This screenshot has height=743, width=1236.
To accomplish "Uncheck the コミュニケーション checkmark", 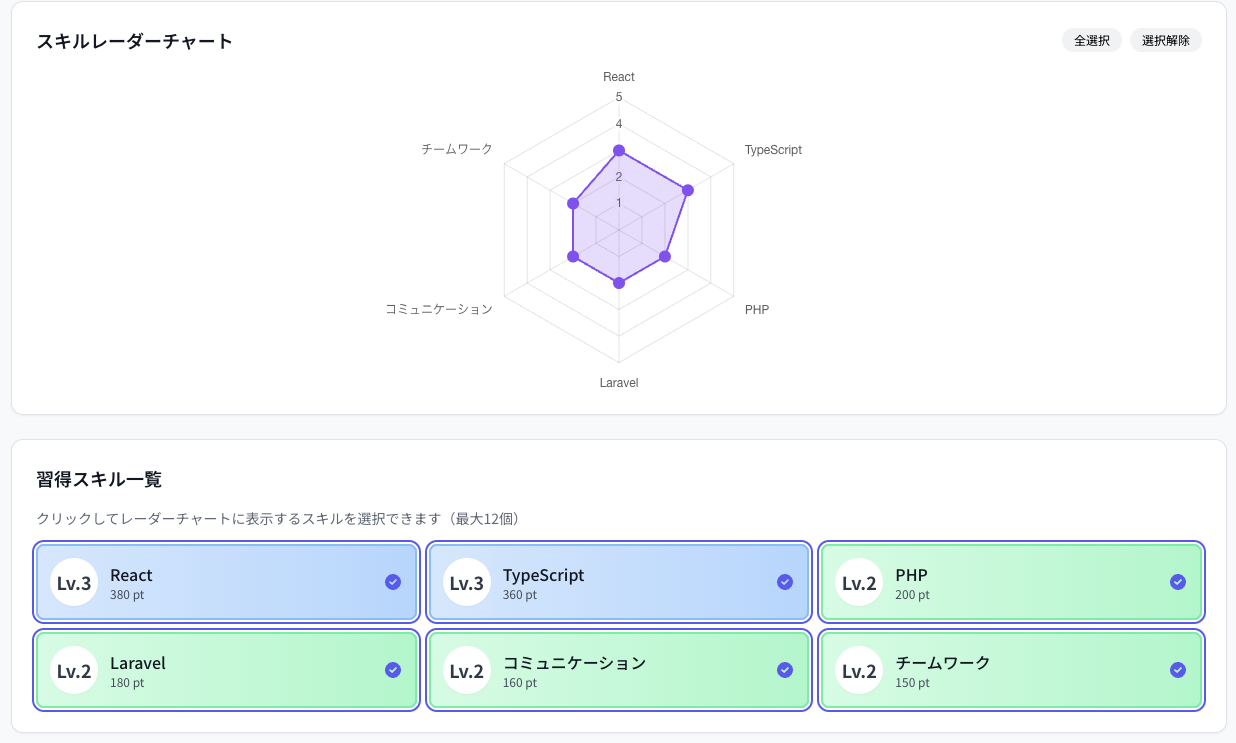I will tap(785, 670).
